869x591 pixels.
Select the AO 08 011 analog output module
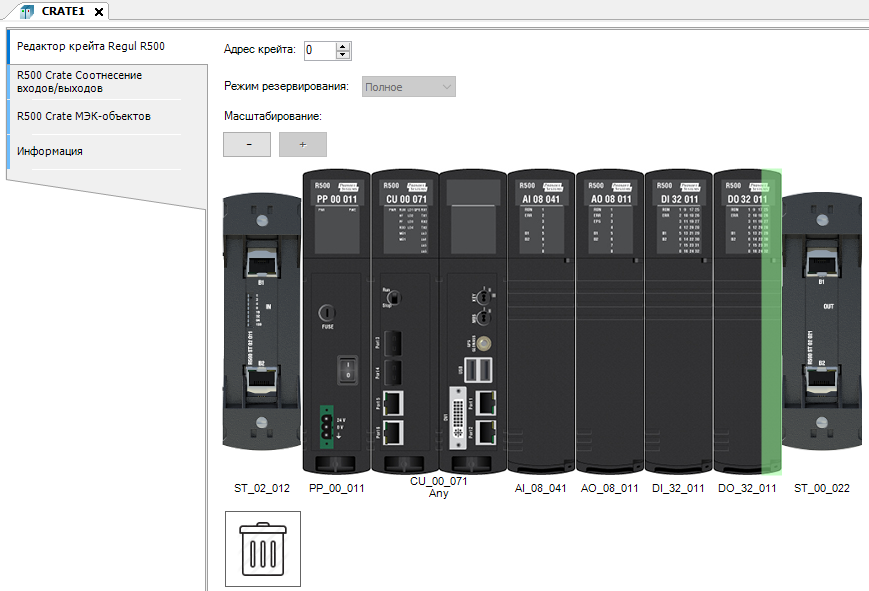click(610, 320)
